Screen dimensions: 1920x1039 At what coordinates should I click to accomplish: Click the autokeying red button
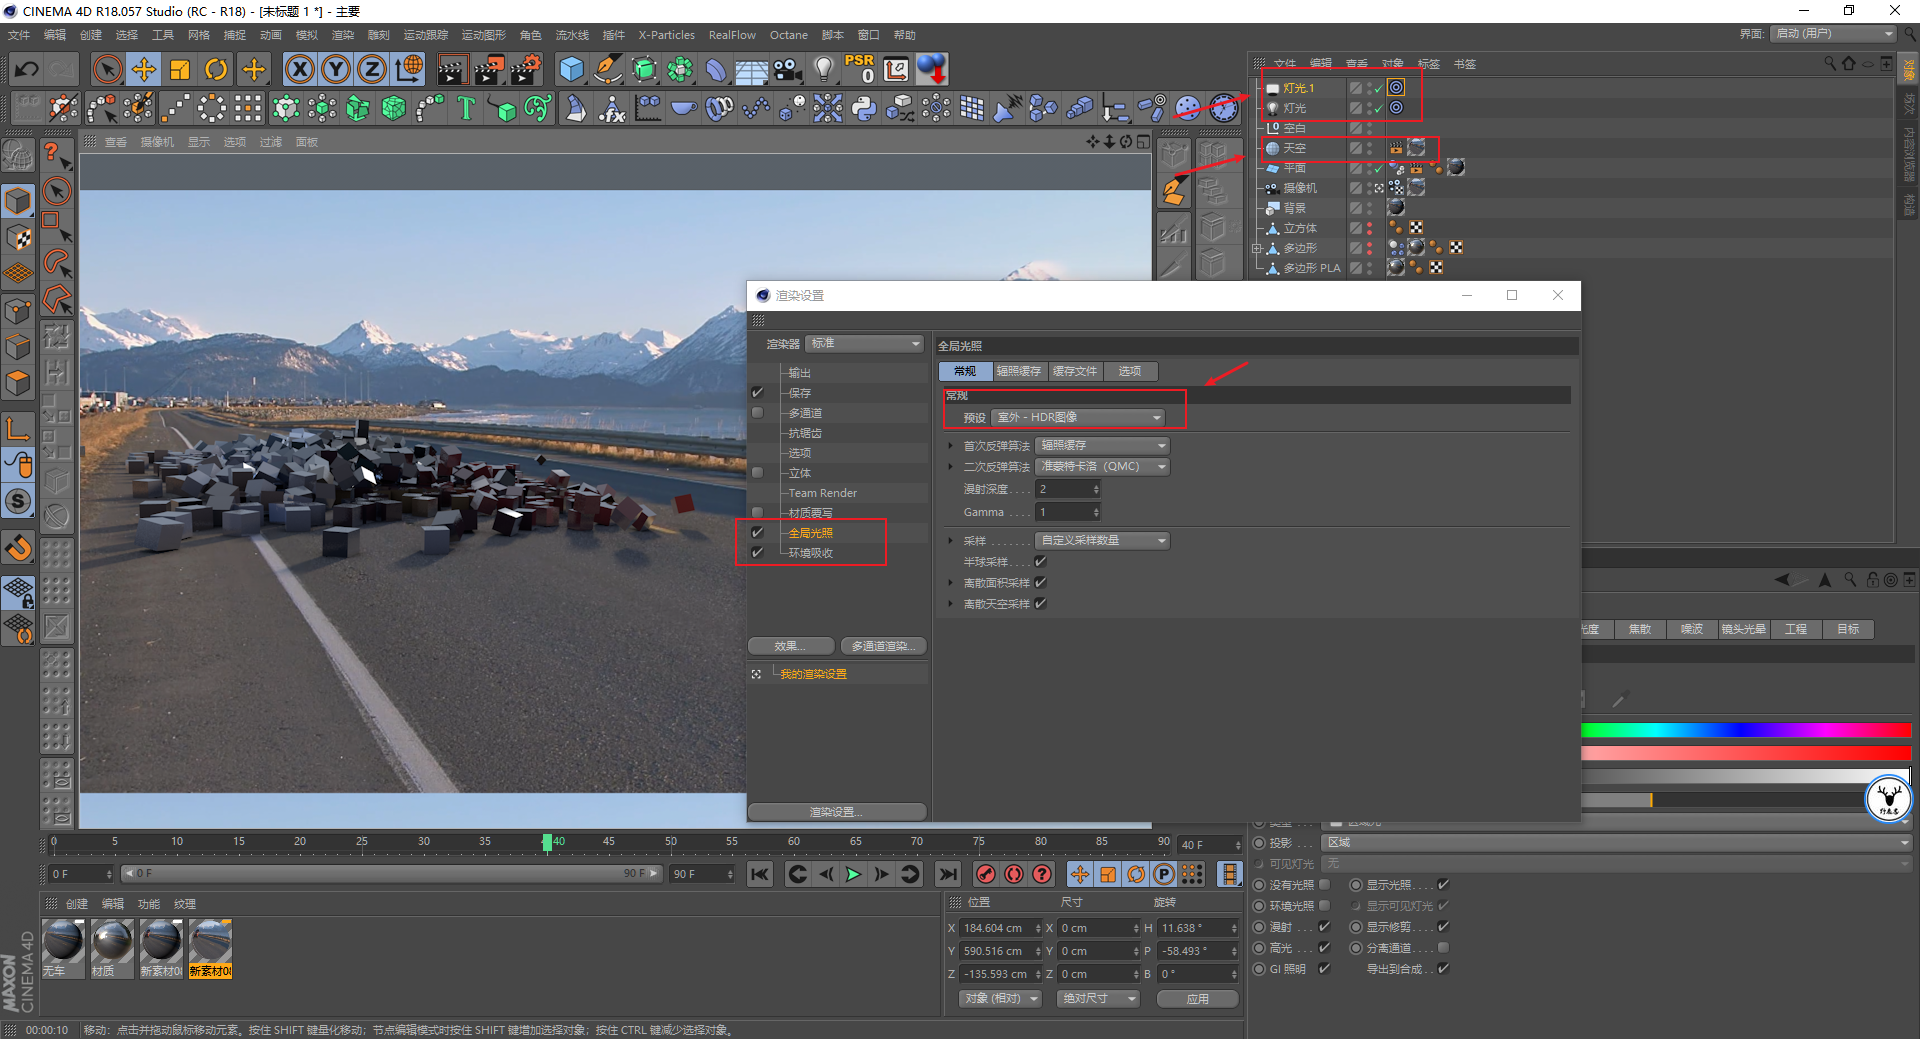click(1014, 874)
